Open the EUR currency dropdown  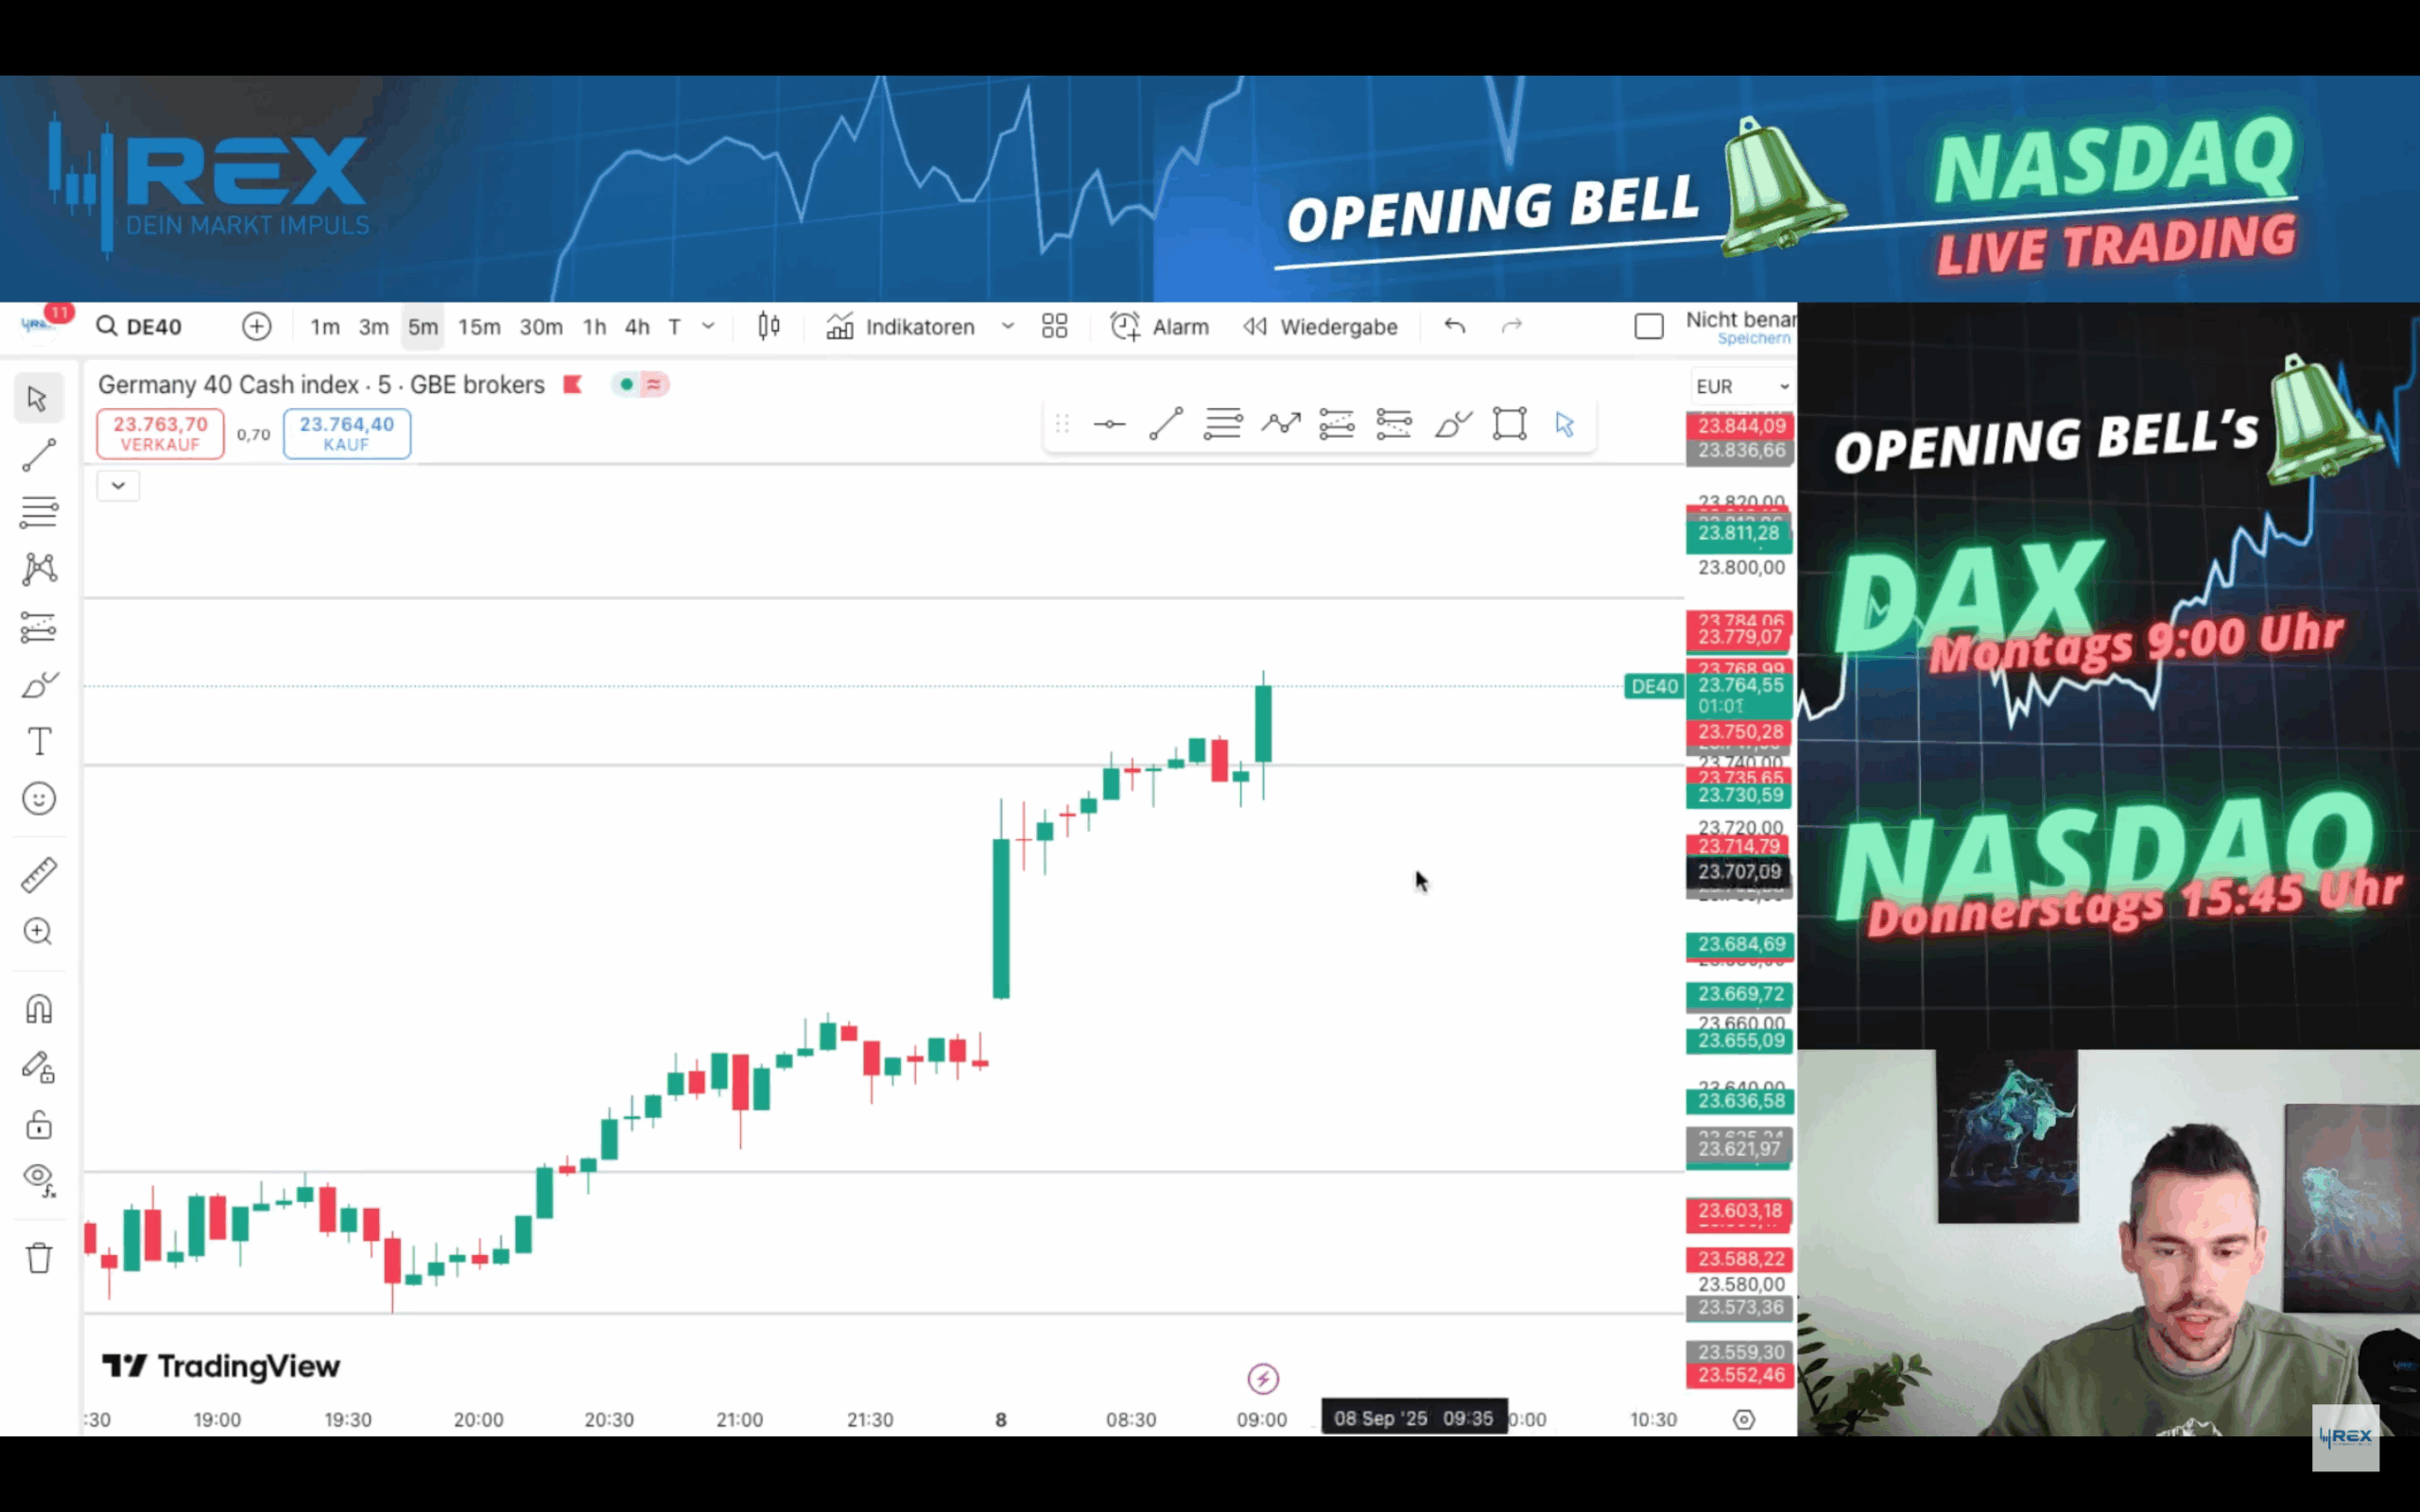tap(1741, 386)
